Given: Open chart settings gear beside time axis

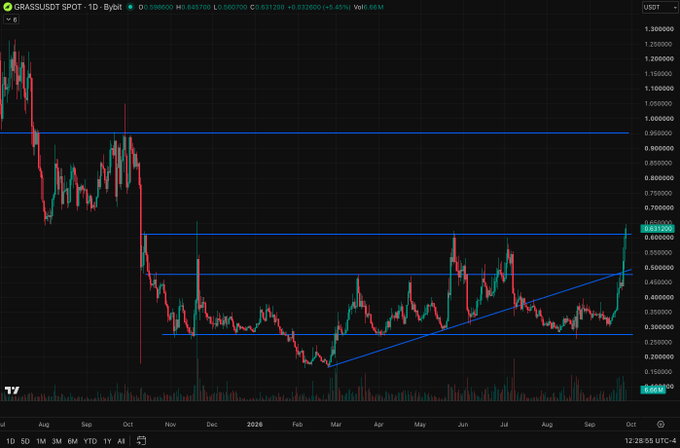Looking at the screenshot, I should 660,424.
